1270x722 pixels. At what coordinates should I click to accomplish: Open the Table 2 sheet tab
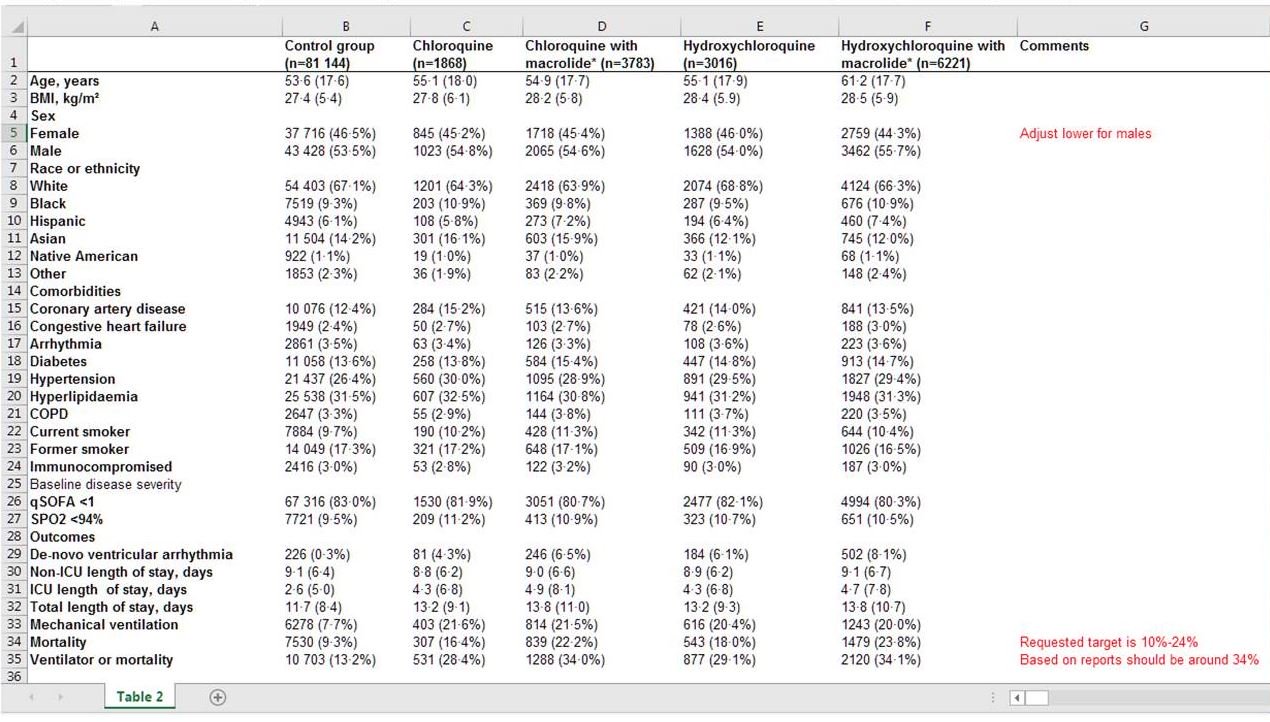(139, 697)
